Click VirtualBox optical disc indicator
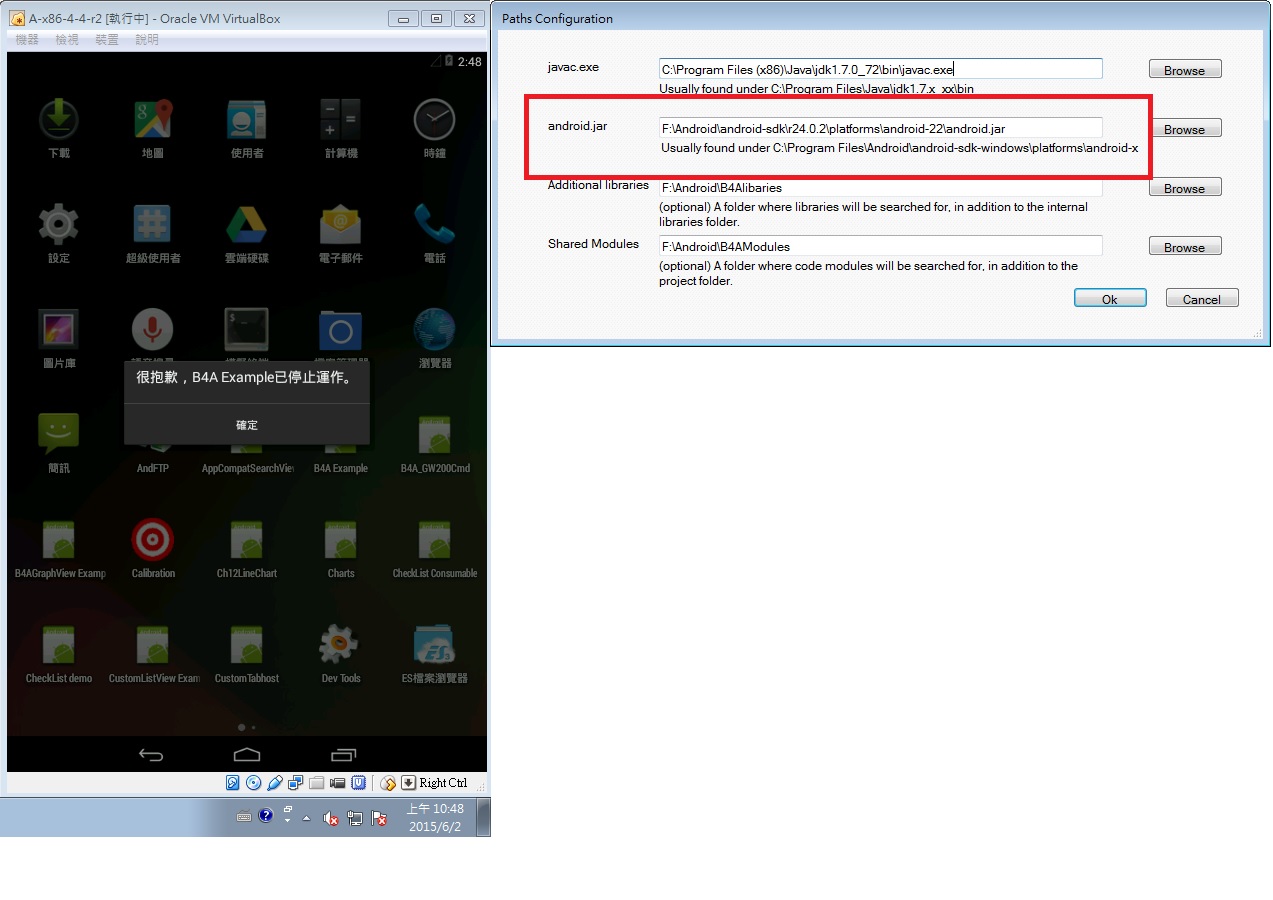The width and height of the screenshot is (1273, 900). [253, 783]
